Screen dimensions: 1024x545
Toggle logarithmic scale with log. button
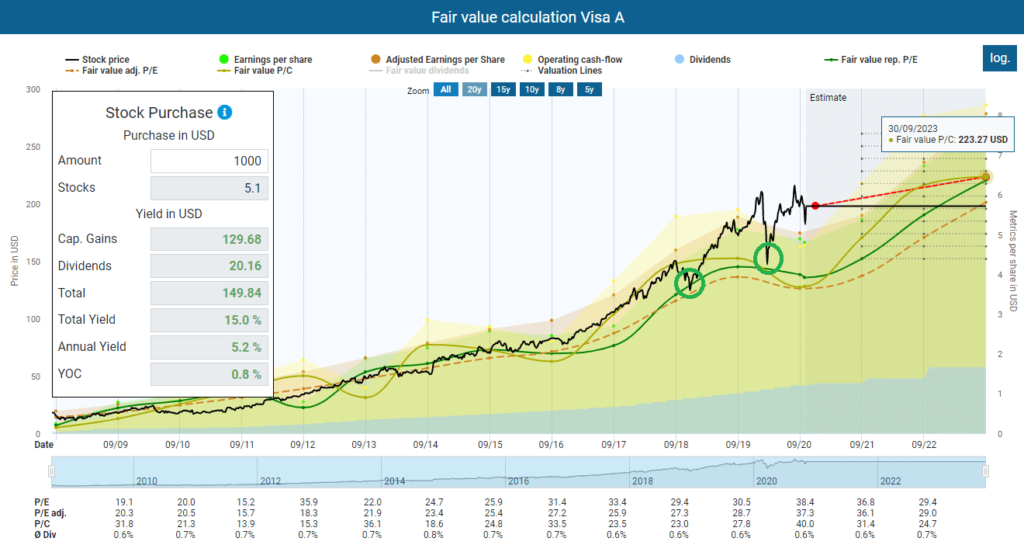(x=999, y=58)
